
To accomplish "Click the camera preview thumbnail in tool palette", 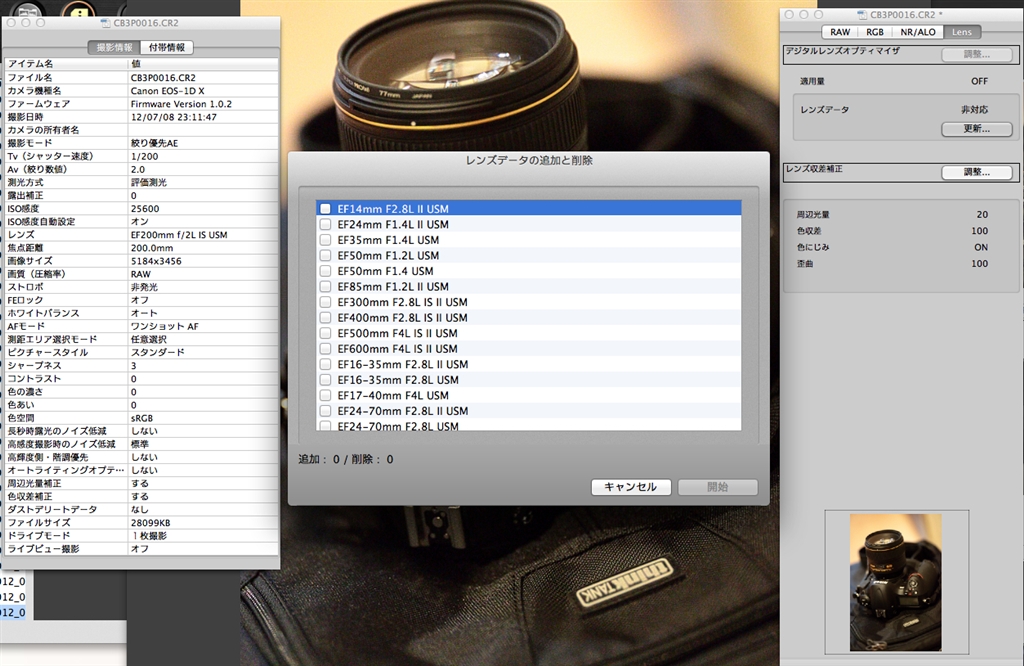I will (895, 581).
